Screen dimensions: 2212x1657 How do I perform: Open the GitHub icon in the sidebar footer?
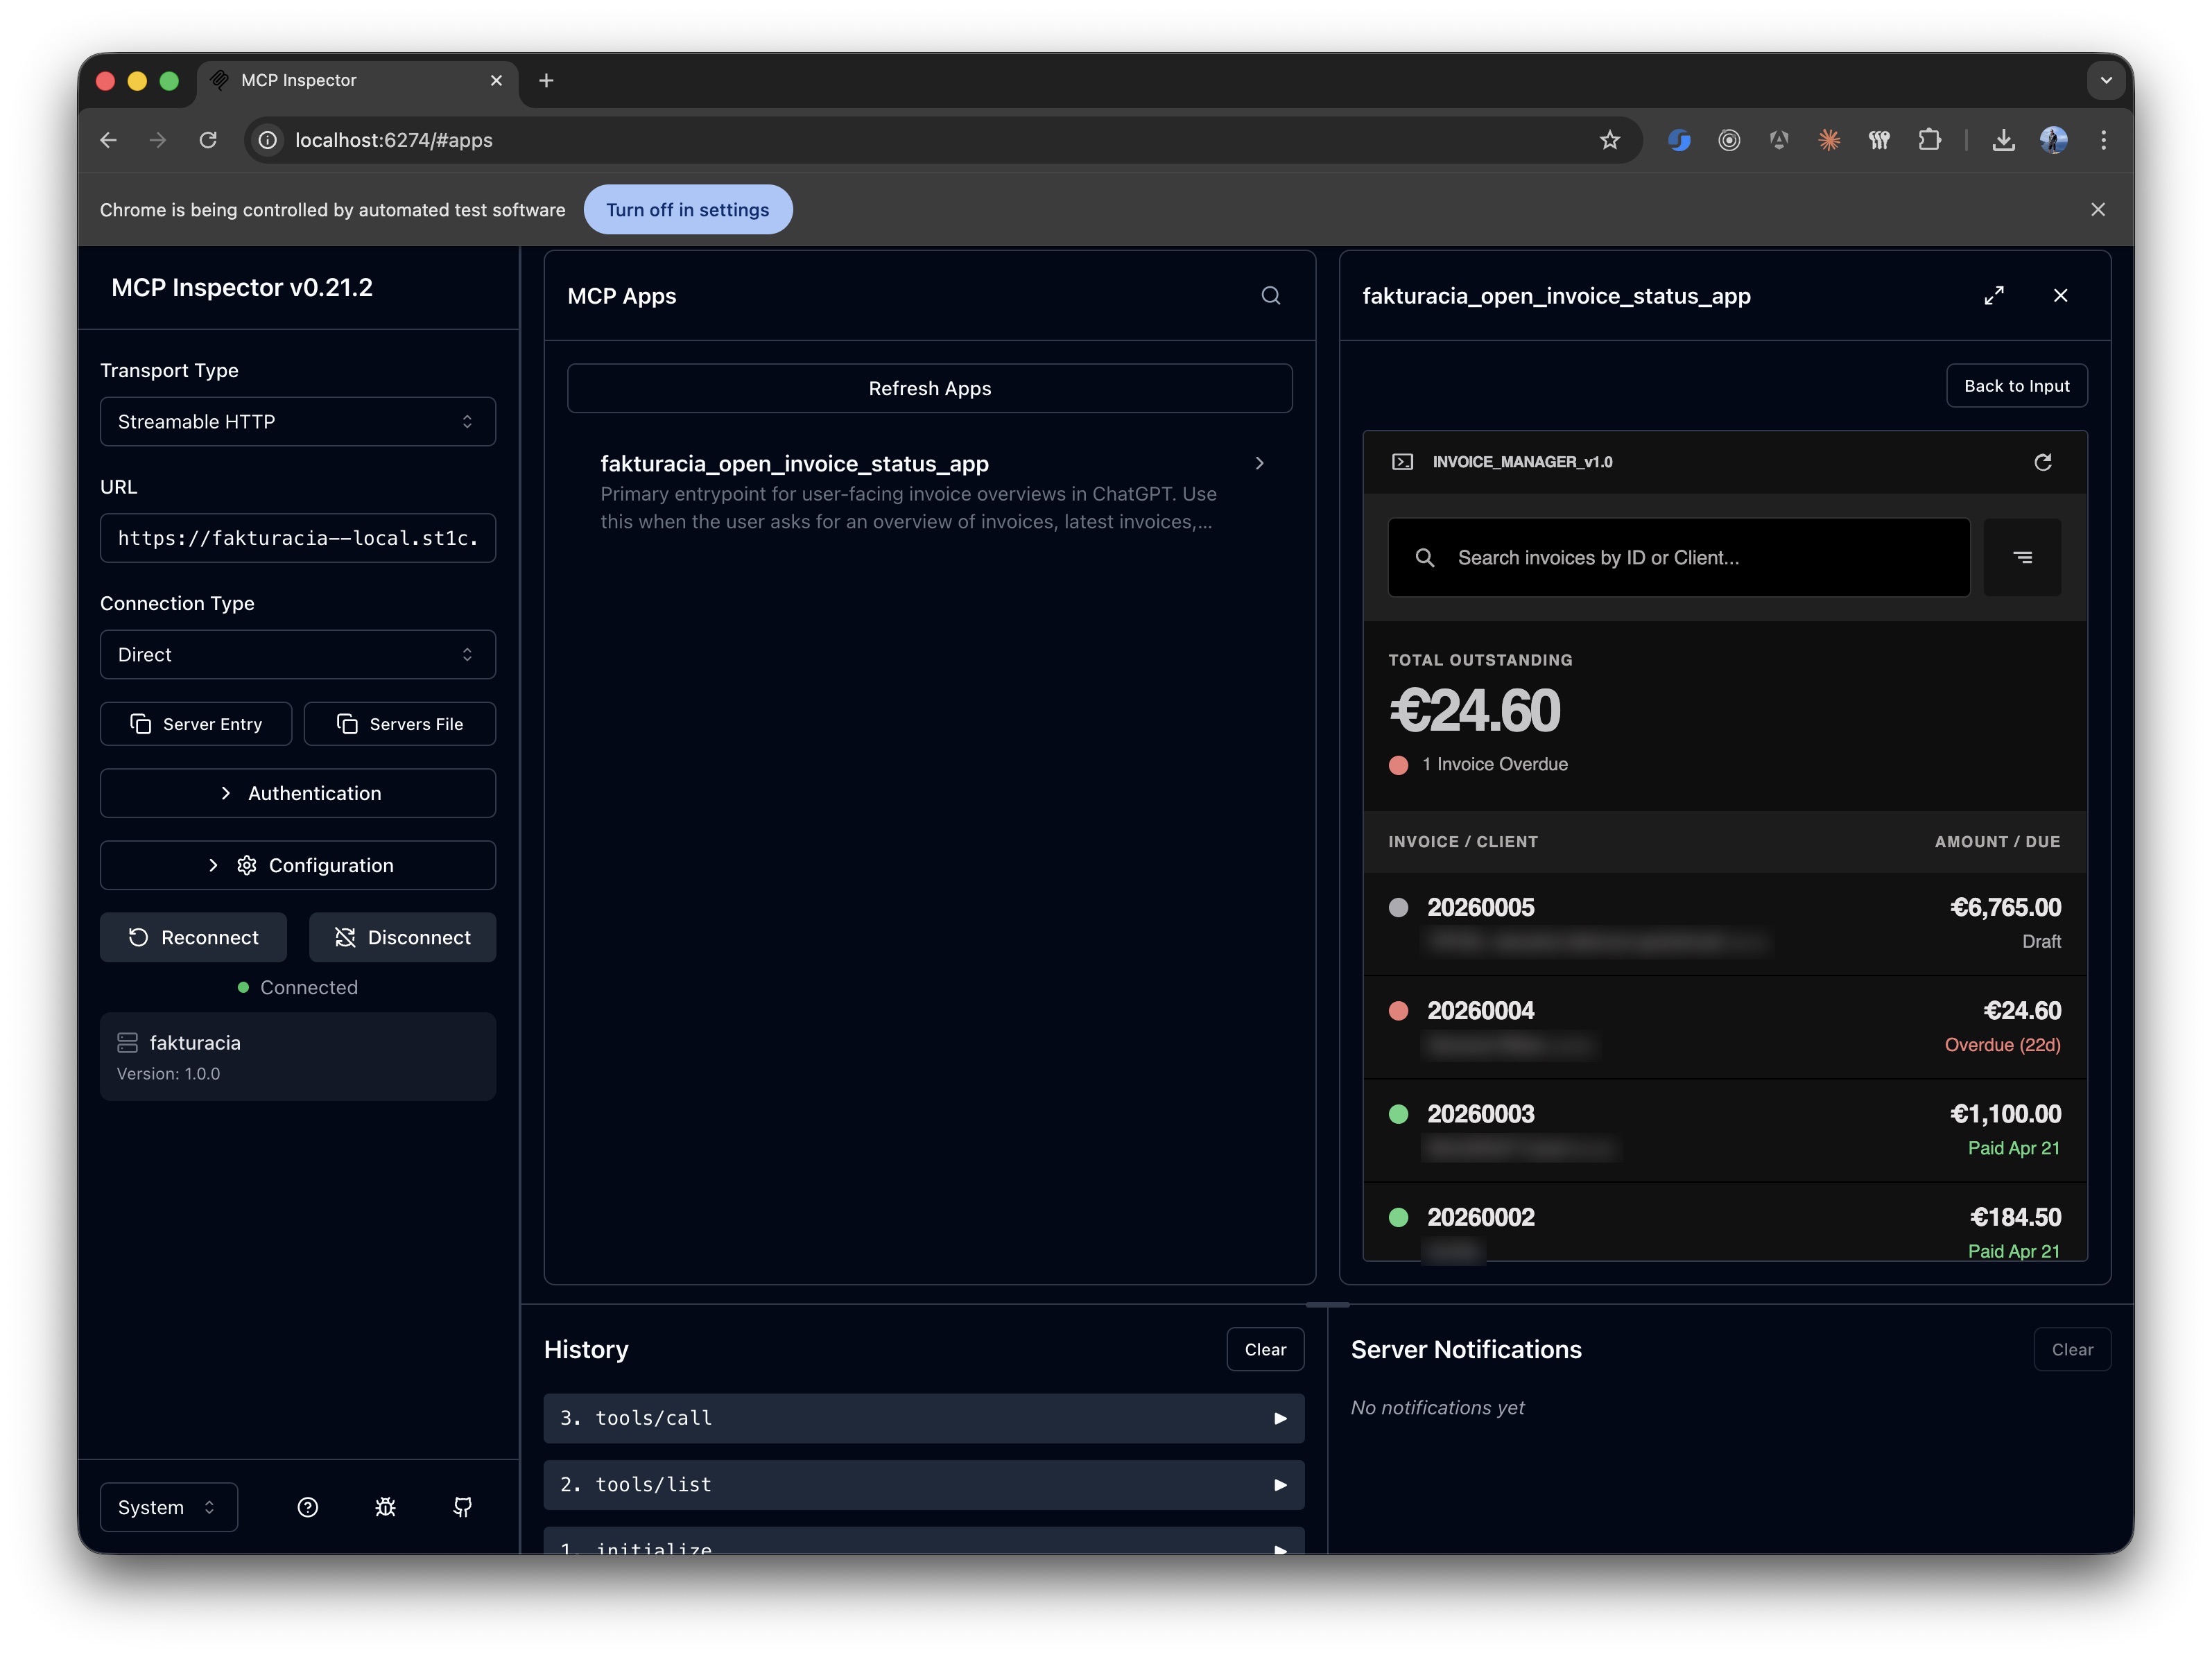pos(463,1507)
